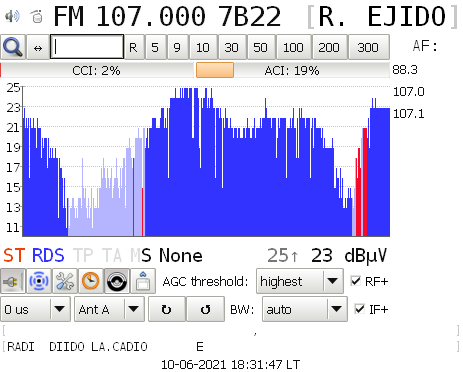The image size is (463, 372).
Task: Select the 100 step button
Action: [x=293, y=47]
